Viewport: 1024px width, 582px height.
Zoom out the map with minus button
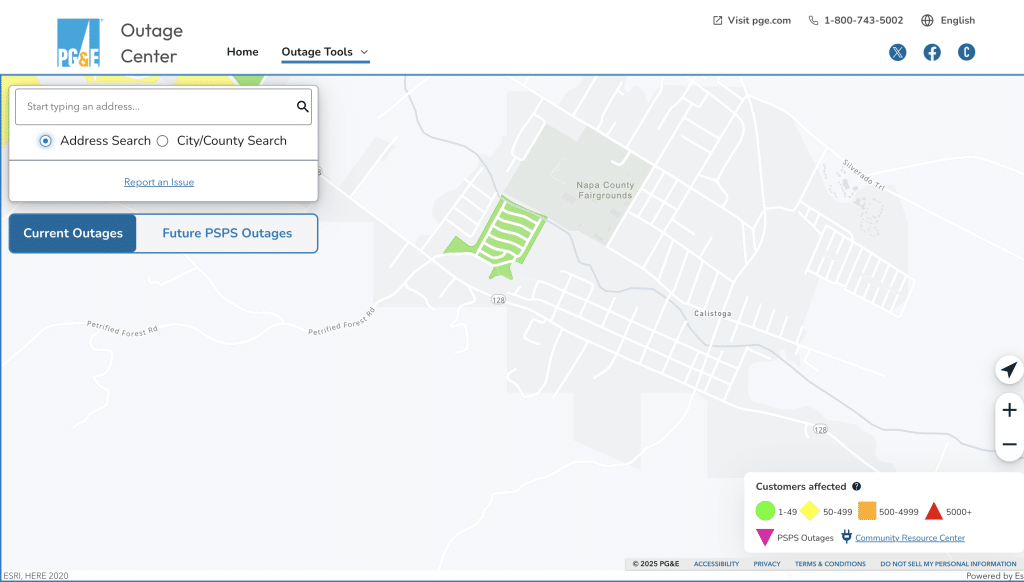(1009, 444)
